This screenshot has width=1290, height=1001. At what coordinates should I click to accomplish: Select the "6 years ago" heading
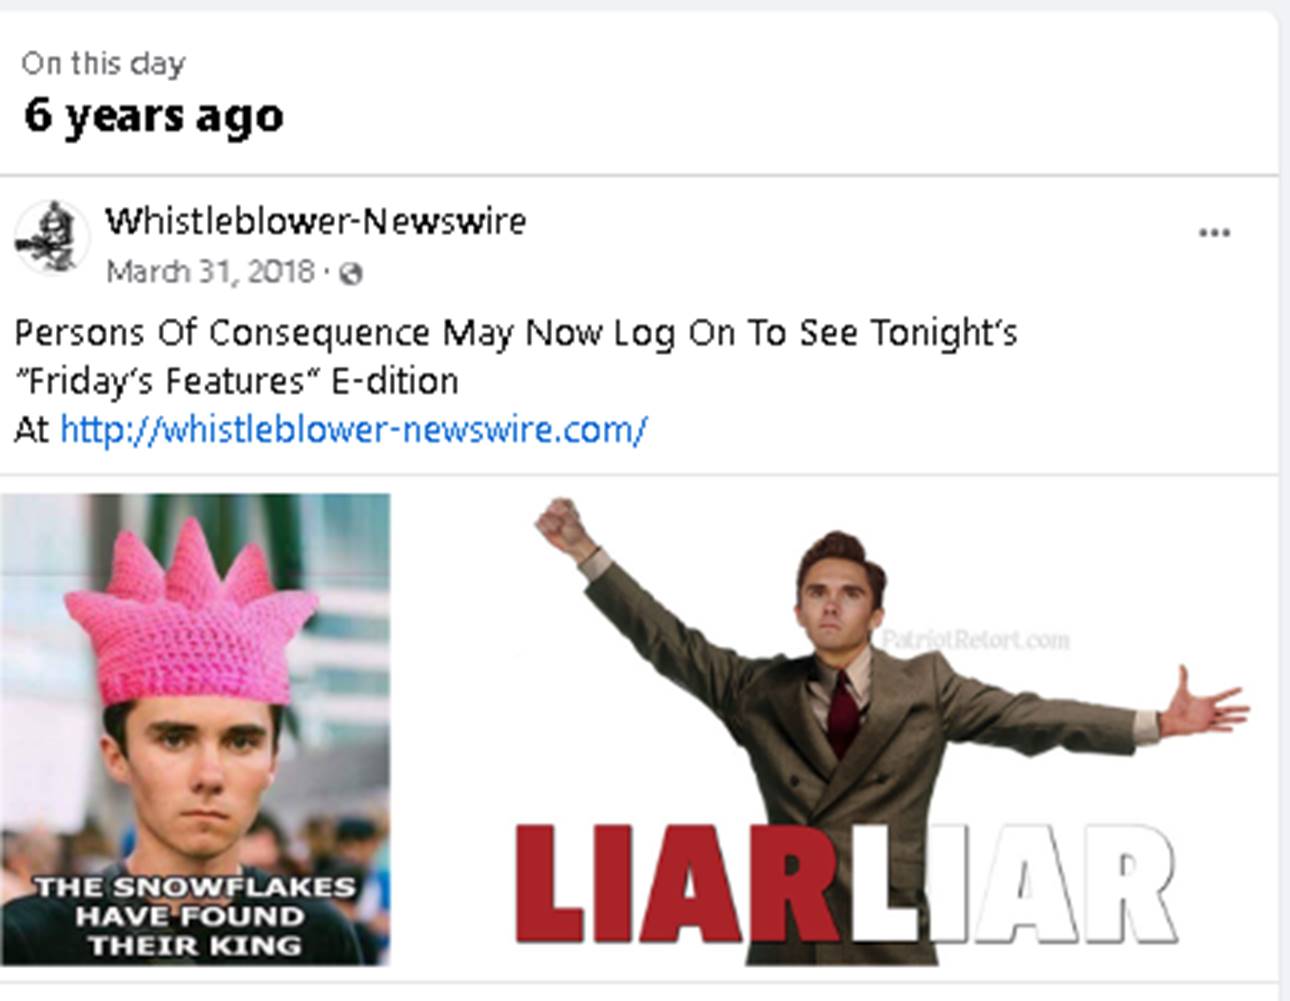tap(154, 115)
